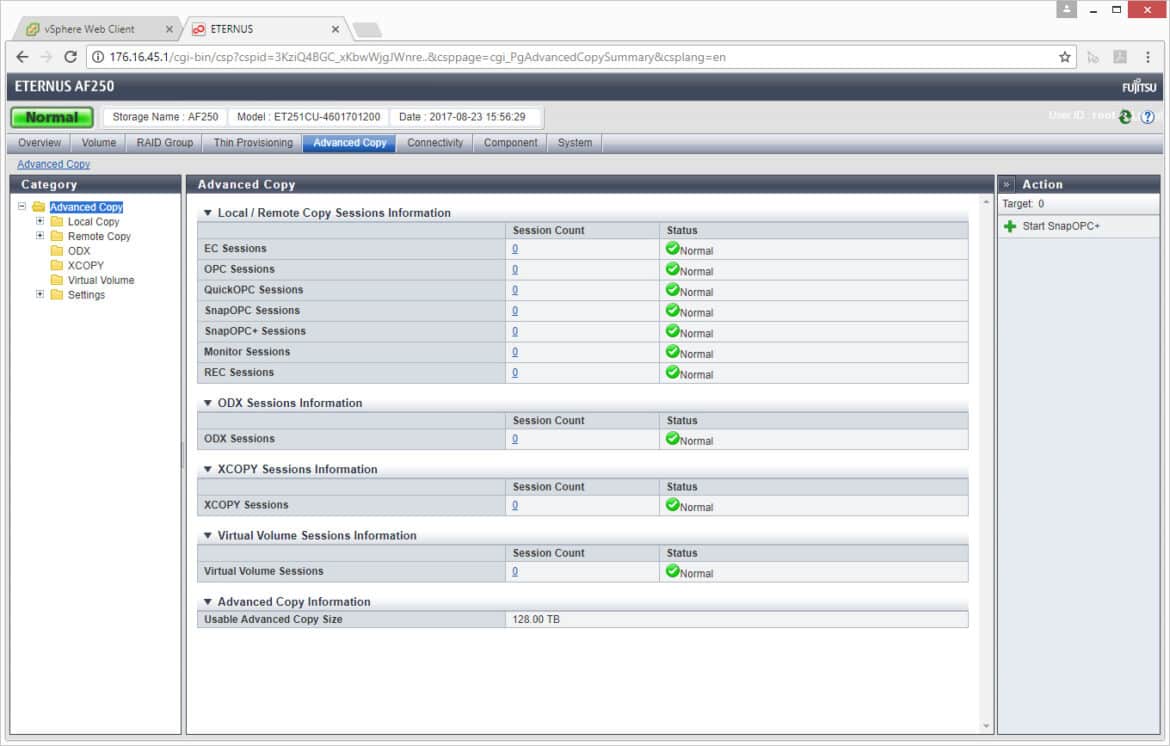
Task: Open EC Sessions count link
Action: 515,248
